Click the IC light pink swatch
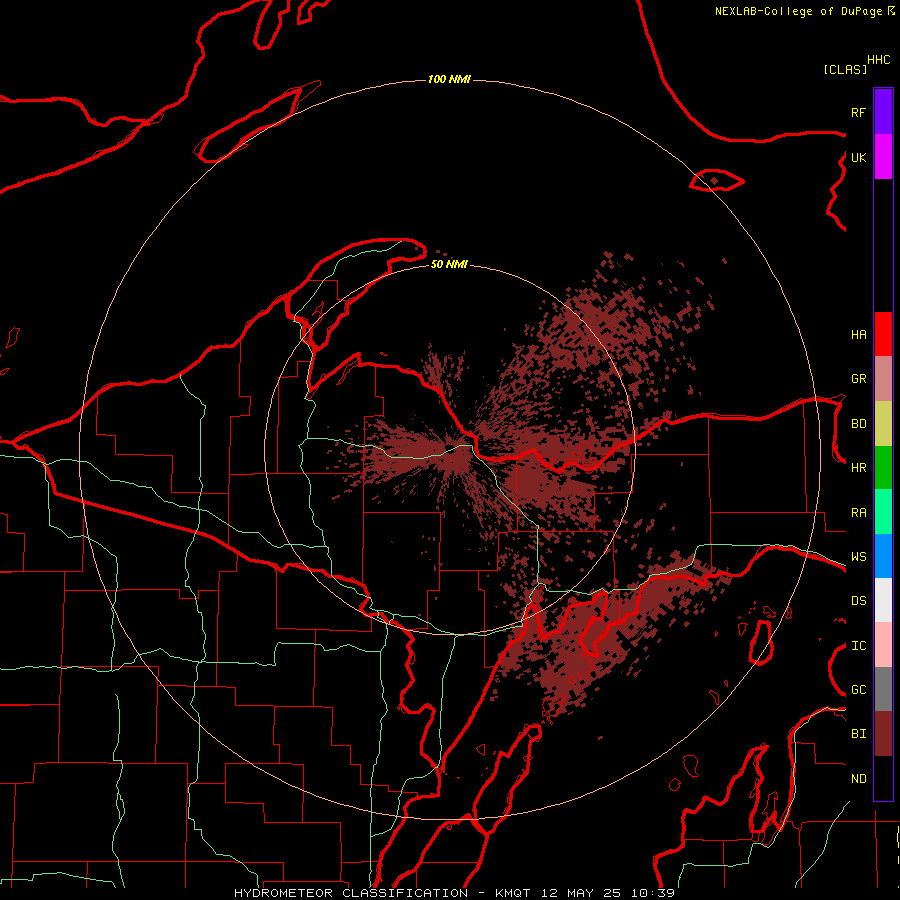Image resolution: width=900 pixels, height=900 pixels. [x=883, y=645]
